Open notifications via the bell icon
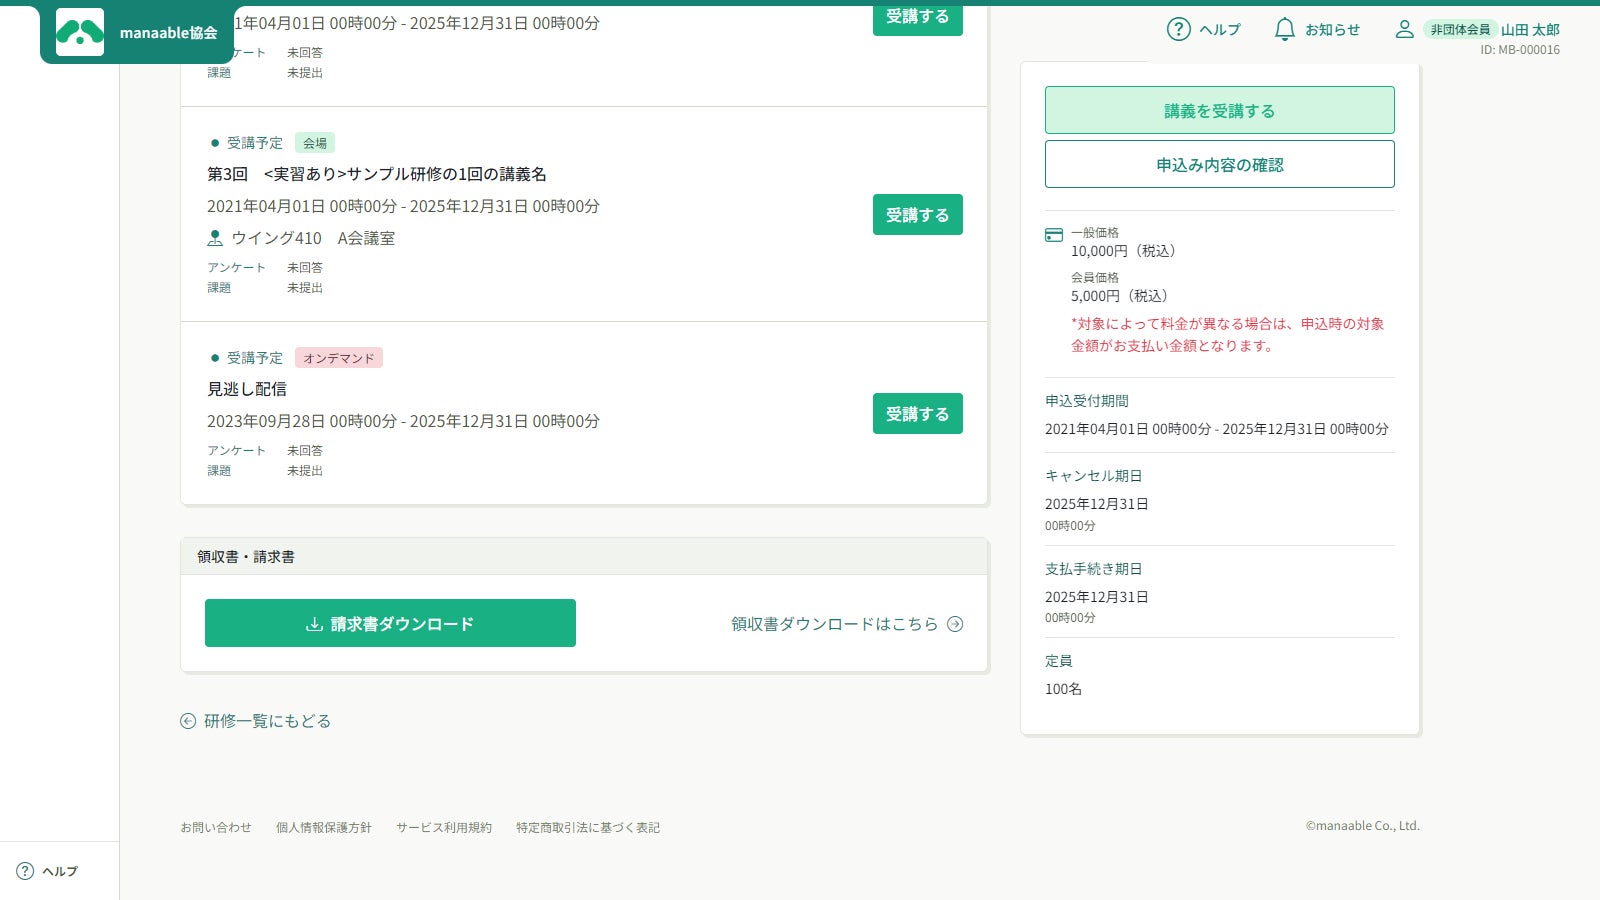Viewport: 1600px width, 900px height. [x=1284, y=29]
